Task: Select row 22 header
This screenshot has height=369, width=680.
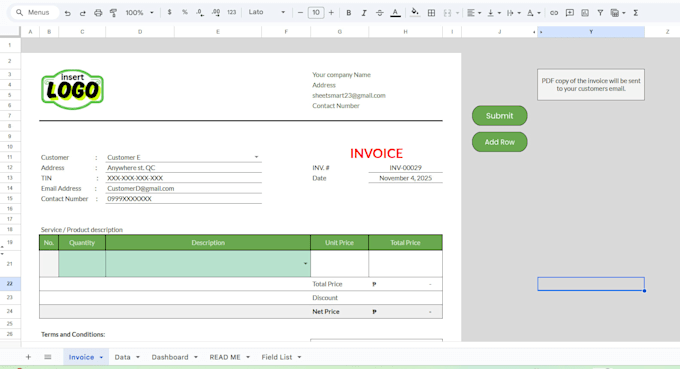Action: 10,284
